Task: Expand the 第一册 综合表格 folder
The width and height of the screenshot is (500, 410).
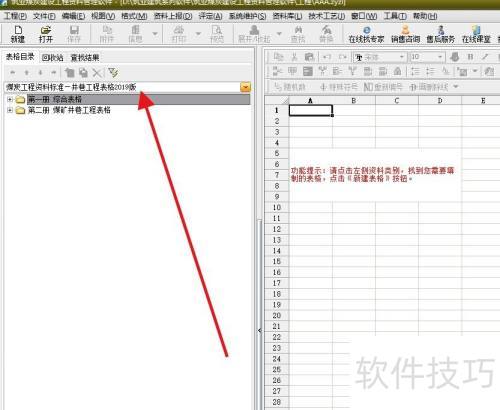Action: 10,99
